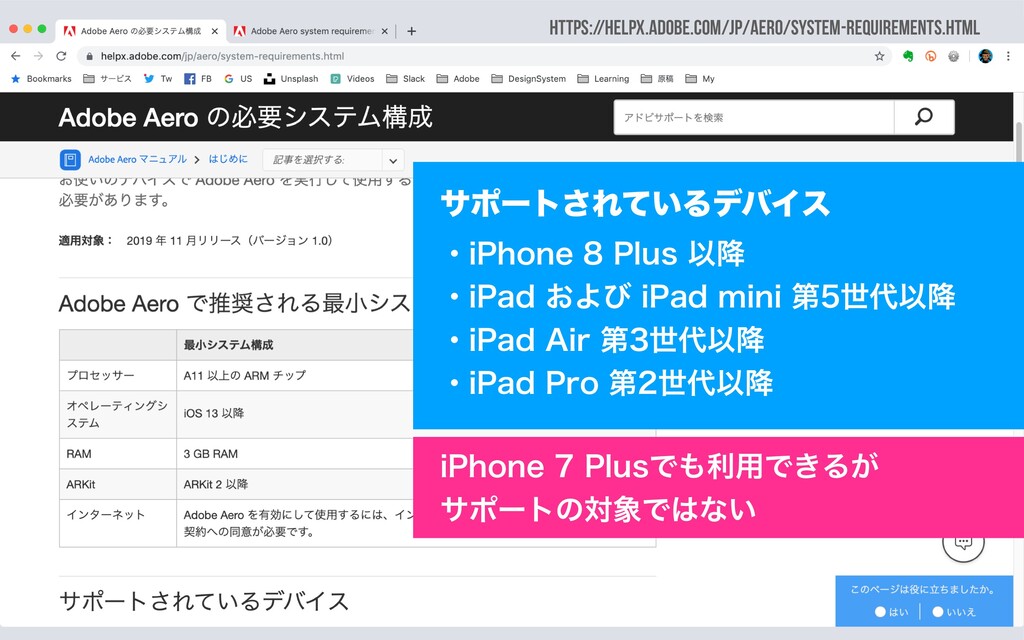Go forward with the browser forward arrow
Image resolution: width=1024 pixels, height=640 pixels.
point(39,56)
